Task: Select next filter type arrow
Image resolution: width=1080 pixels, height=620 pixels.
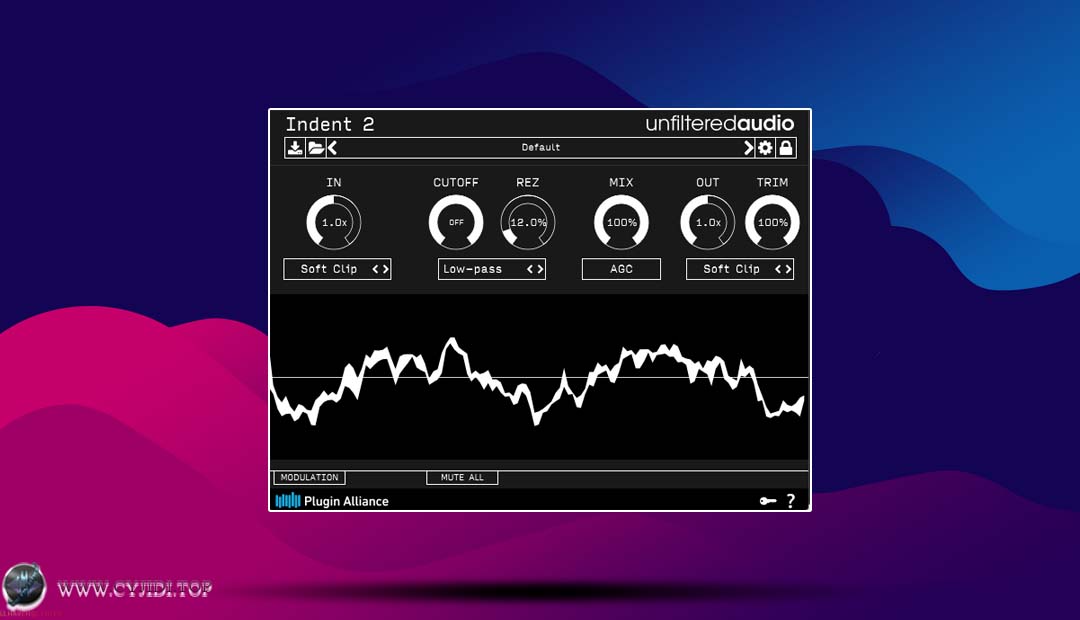Action: (x=540, y=269)
